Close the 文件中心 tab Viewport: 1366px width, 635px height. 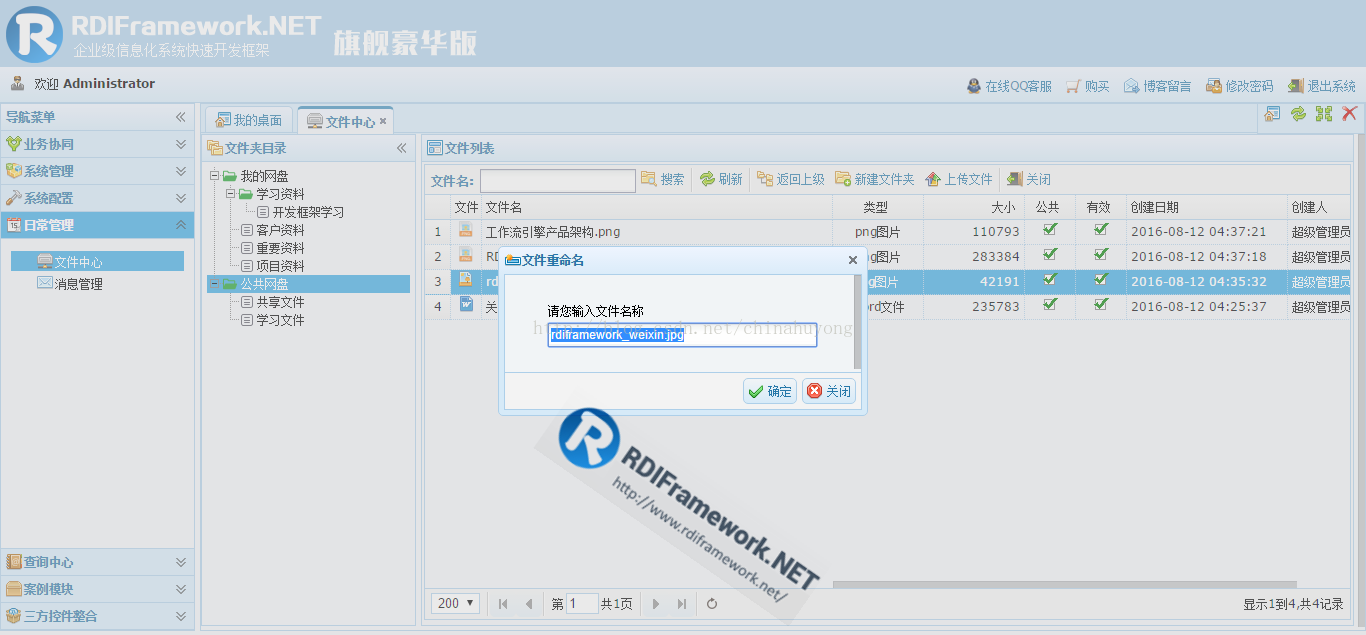coord(383,121)
